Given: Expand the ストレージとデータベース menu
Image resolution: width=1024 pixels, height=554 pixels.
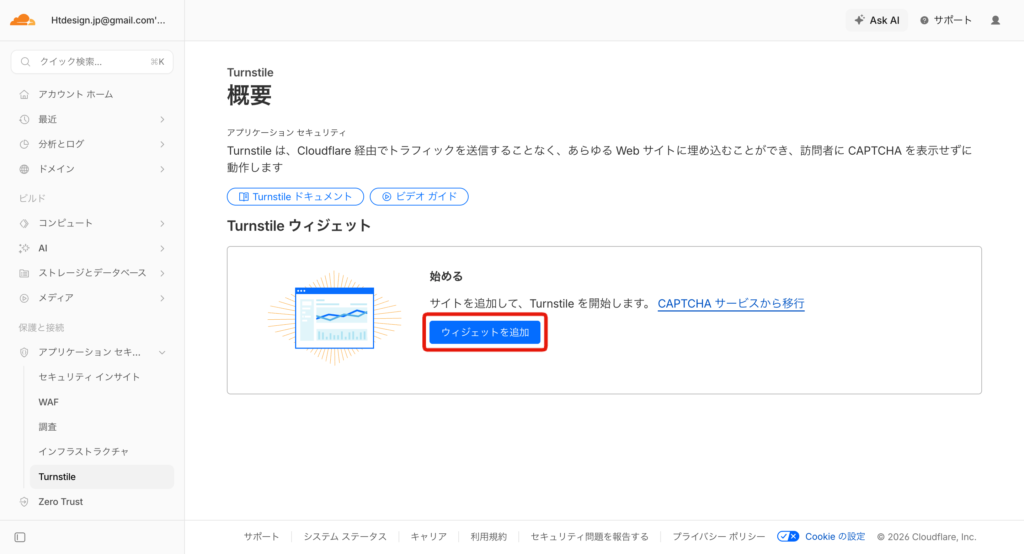Looking at the screenshot, I should click(92, 273).
